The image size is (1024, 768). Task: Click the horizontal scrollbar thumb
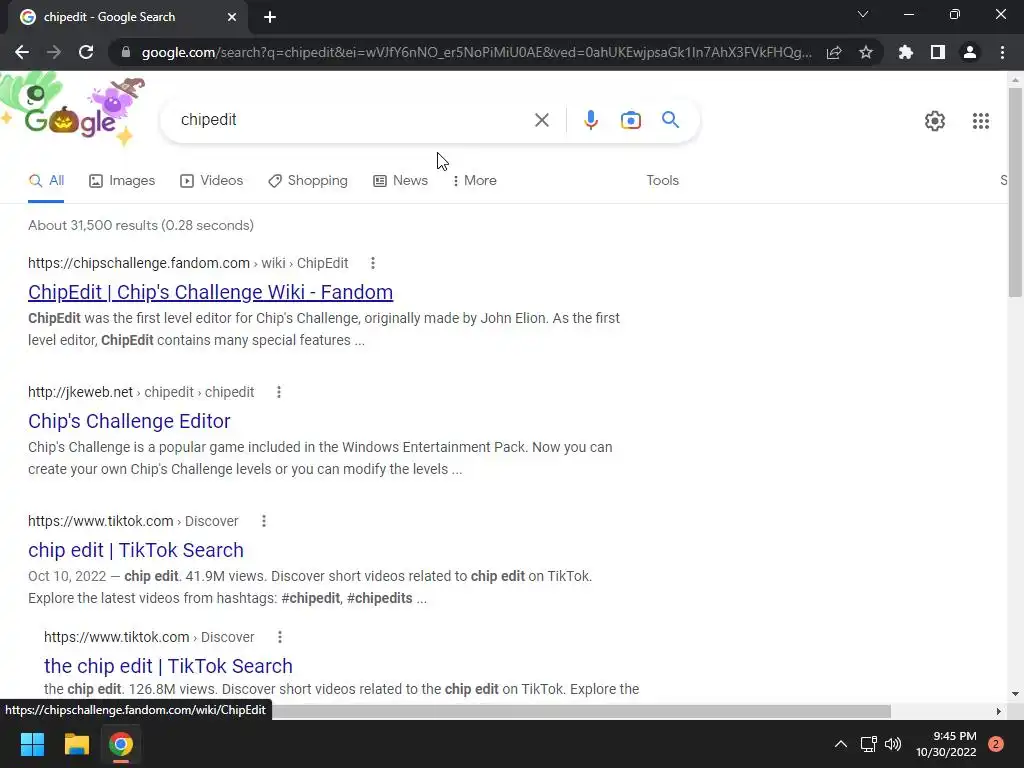[x=581, y=711]
